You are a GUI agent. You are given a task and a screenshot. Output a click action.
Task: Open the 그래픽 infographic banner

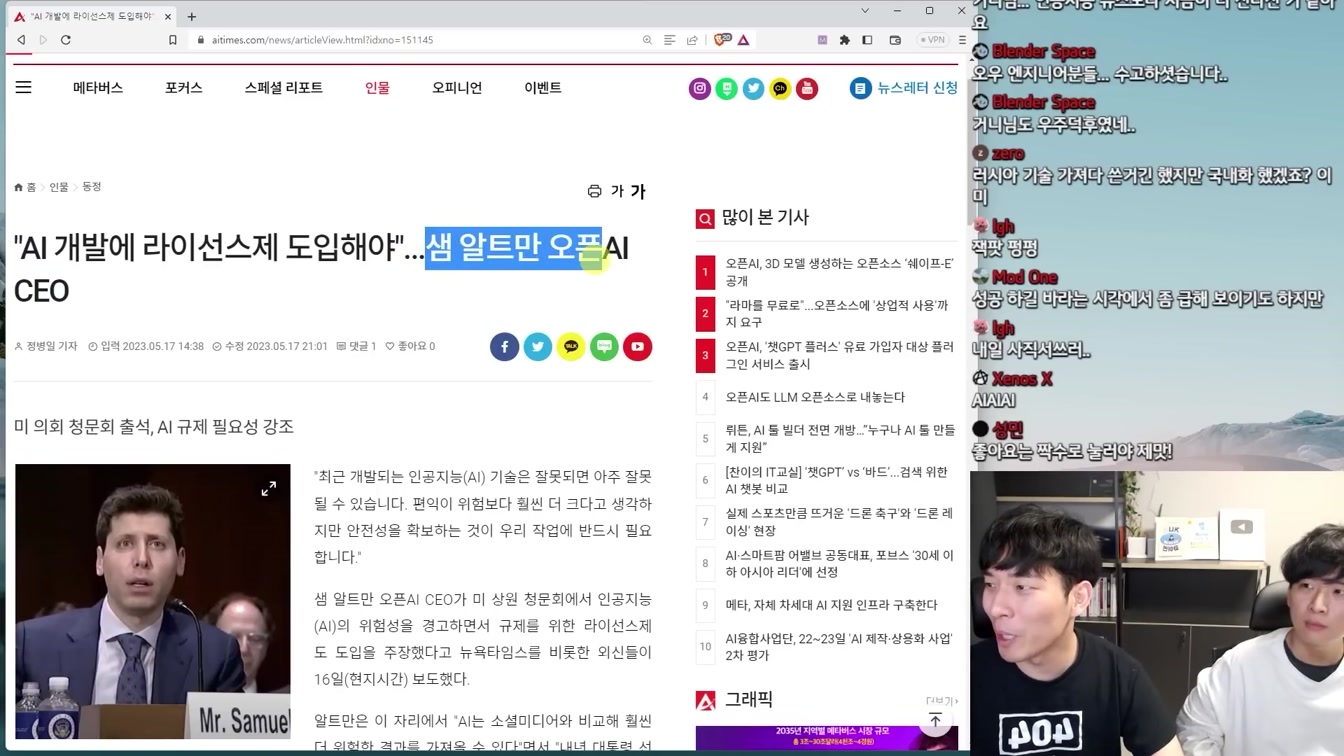tap(827, 739)
